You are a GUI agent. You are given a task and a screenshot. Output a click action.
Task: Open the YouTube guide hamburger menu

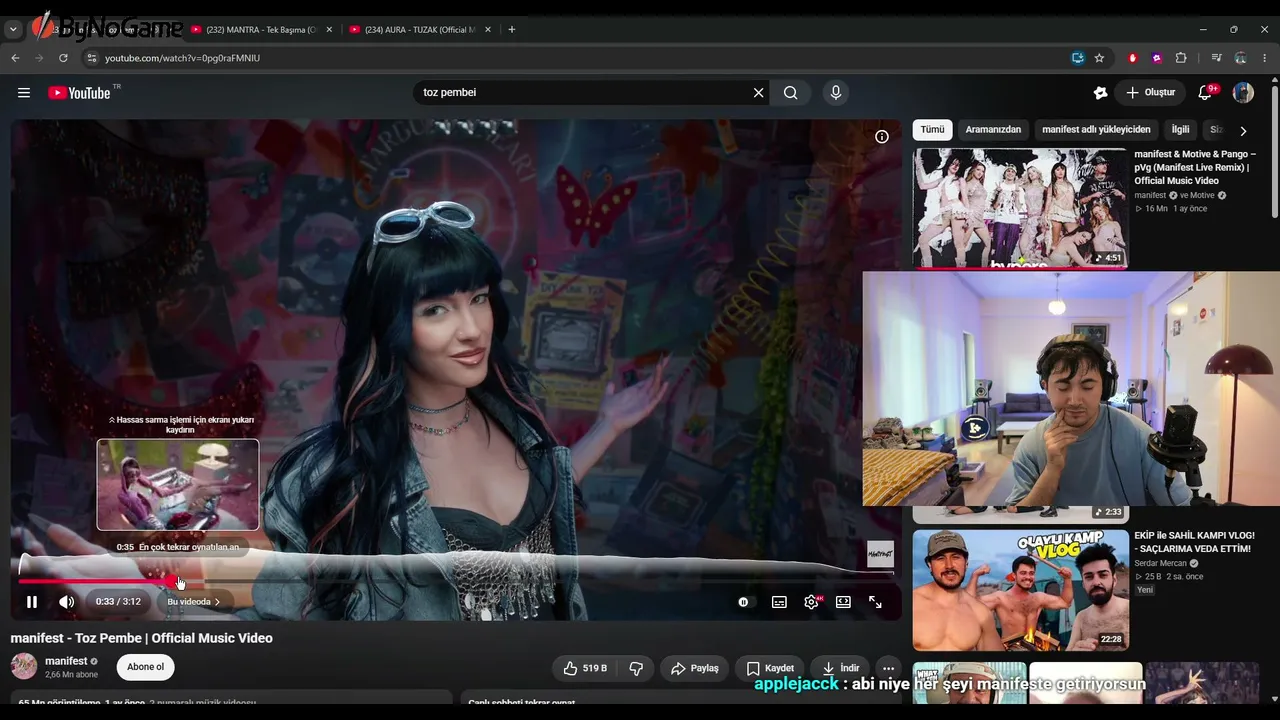tap(24, 93)
